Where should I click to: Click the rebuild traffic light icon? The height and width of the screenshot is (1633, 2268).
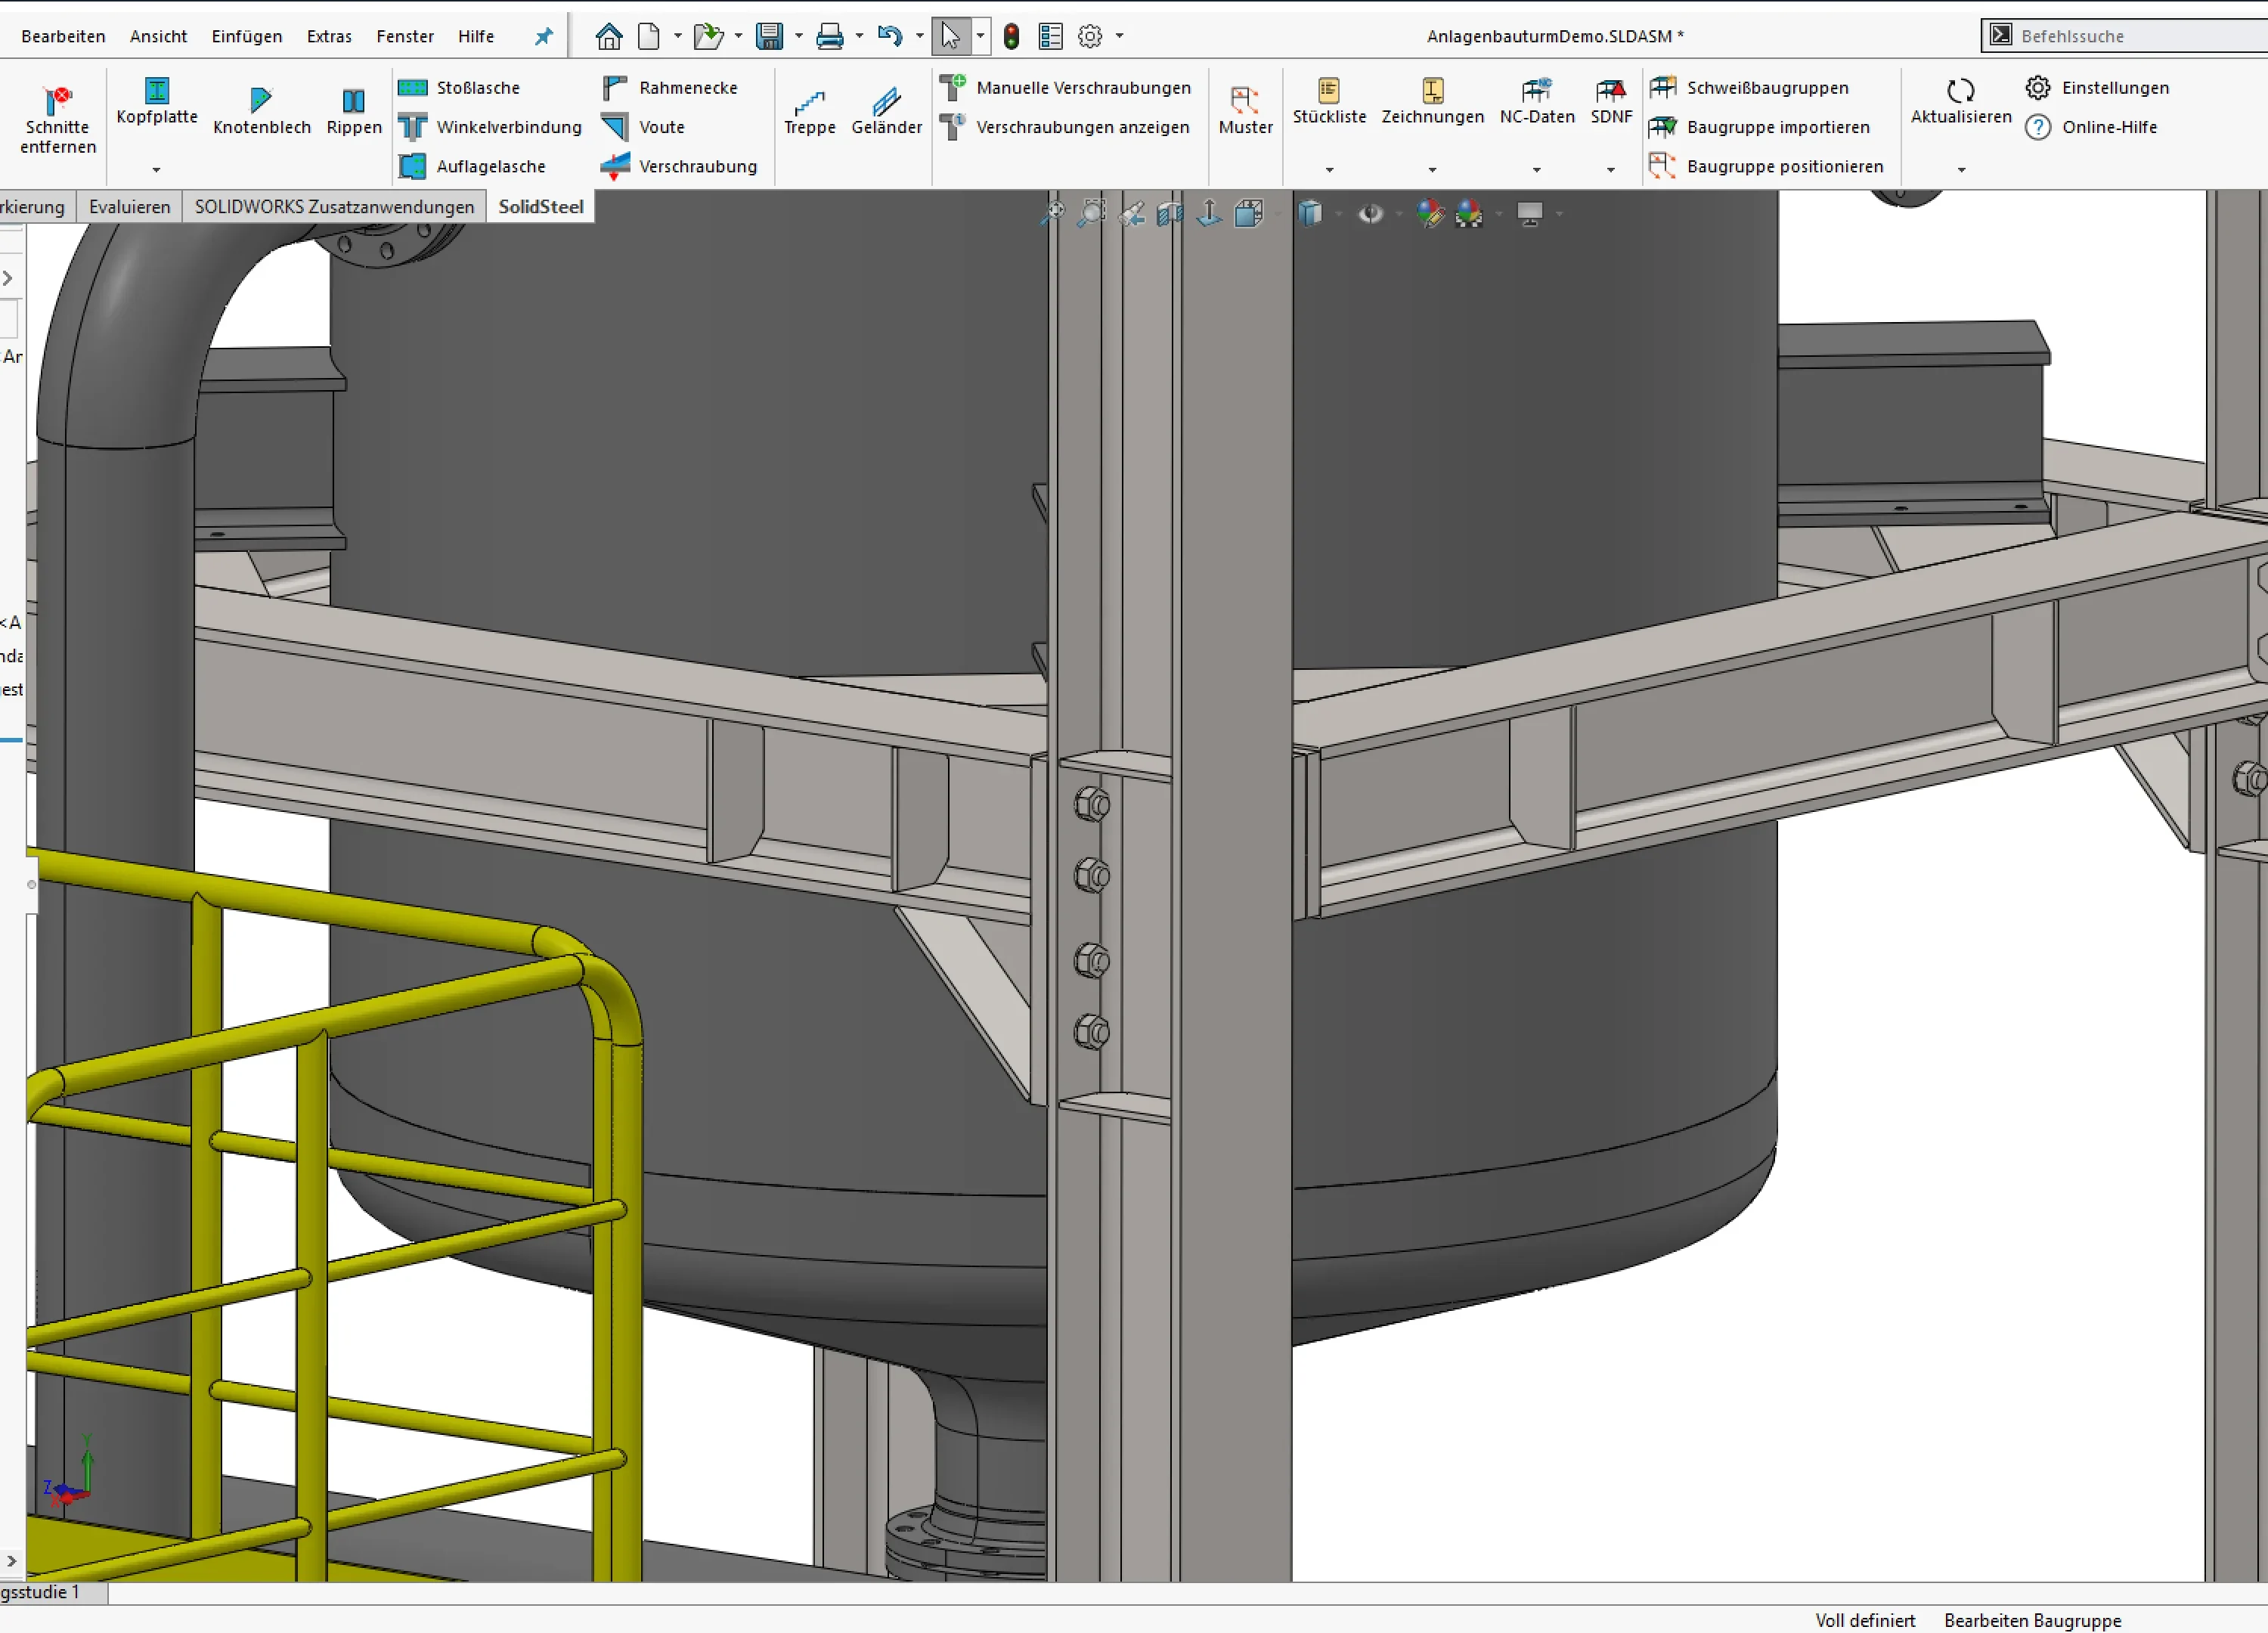1011,37
